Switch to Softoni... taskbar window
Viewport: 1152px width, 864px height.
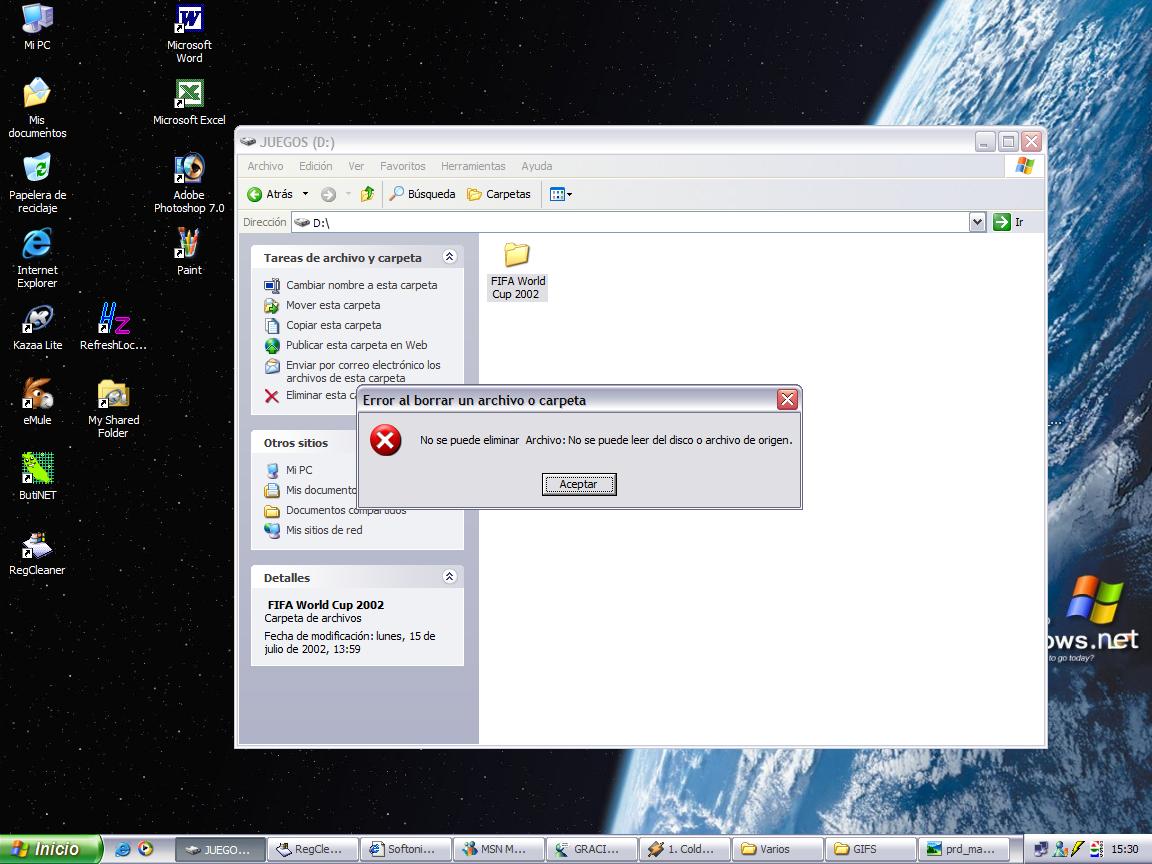pos(406,849)
